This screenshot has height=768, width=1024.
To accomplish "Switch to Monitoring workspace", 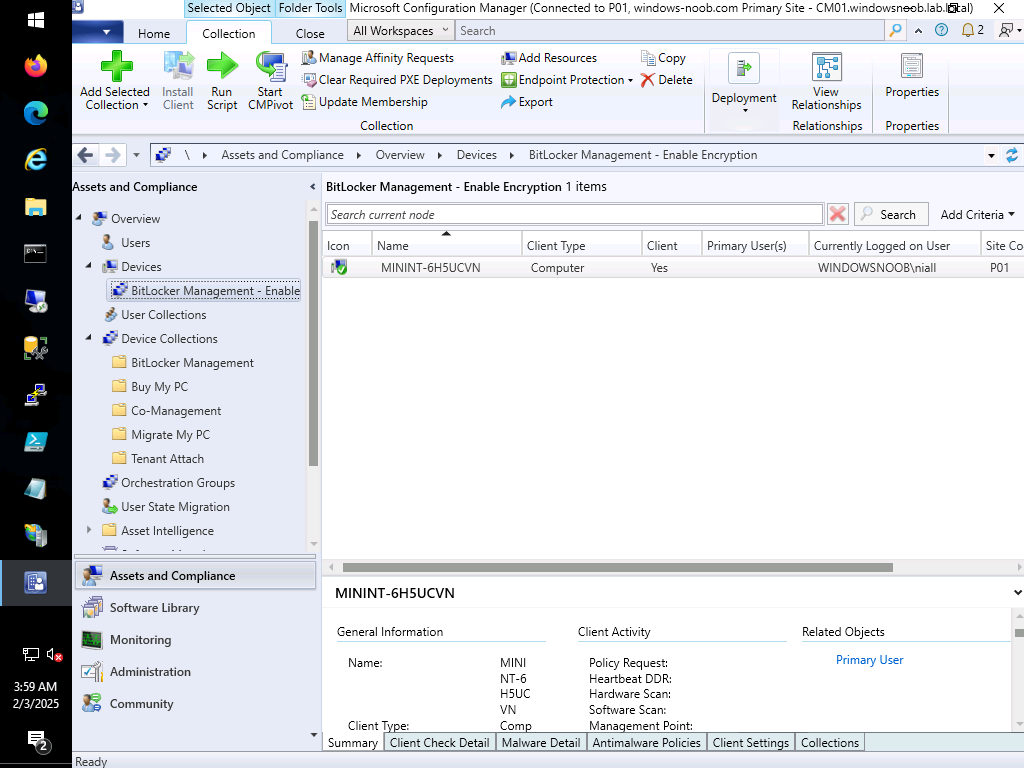I will [196, 640].
